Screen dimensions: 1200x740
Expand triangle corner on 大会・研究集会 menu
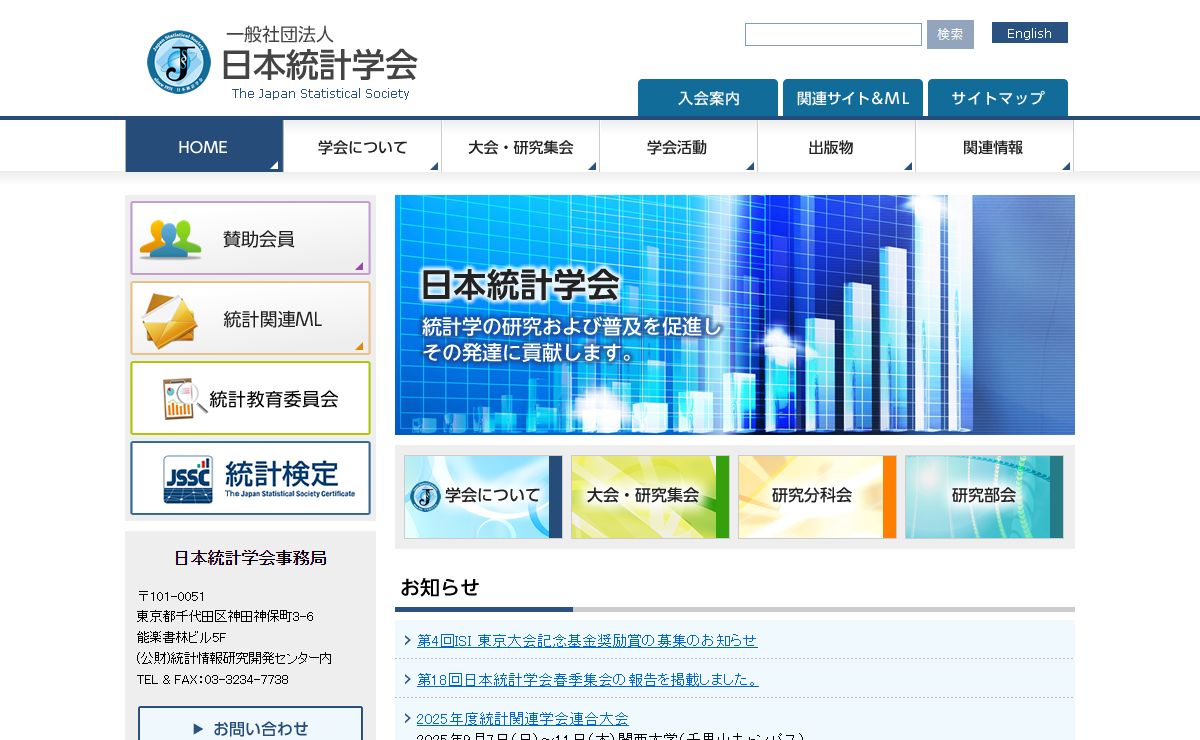pyautogui.click(x=592, y=166)
